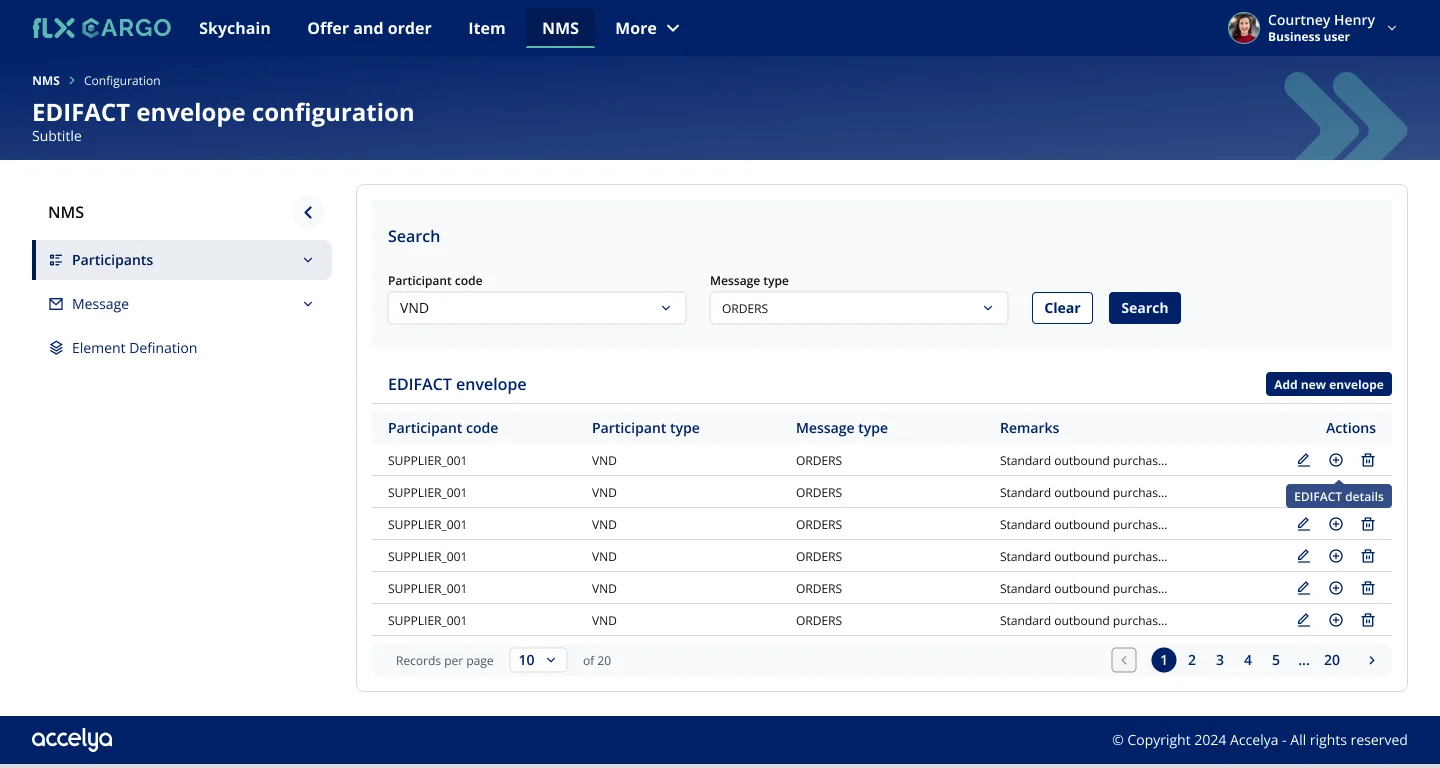Click the plus icon in the last envelope row
The width and height of the screenshot is (1440, 768).
(1336, 620)
